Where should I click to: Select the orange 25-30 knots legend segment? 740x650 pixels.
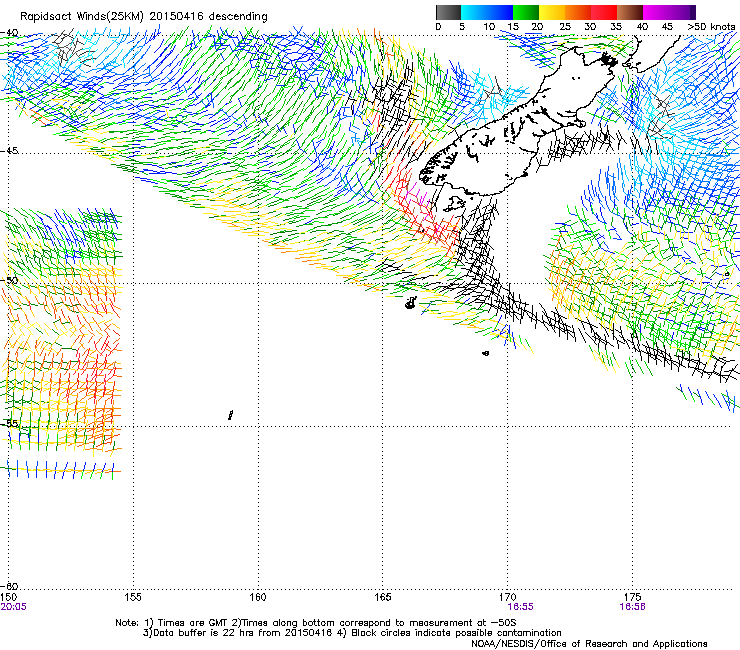(578, 12)
